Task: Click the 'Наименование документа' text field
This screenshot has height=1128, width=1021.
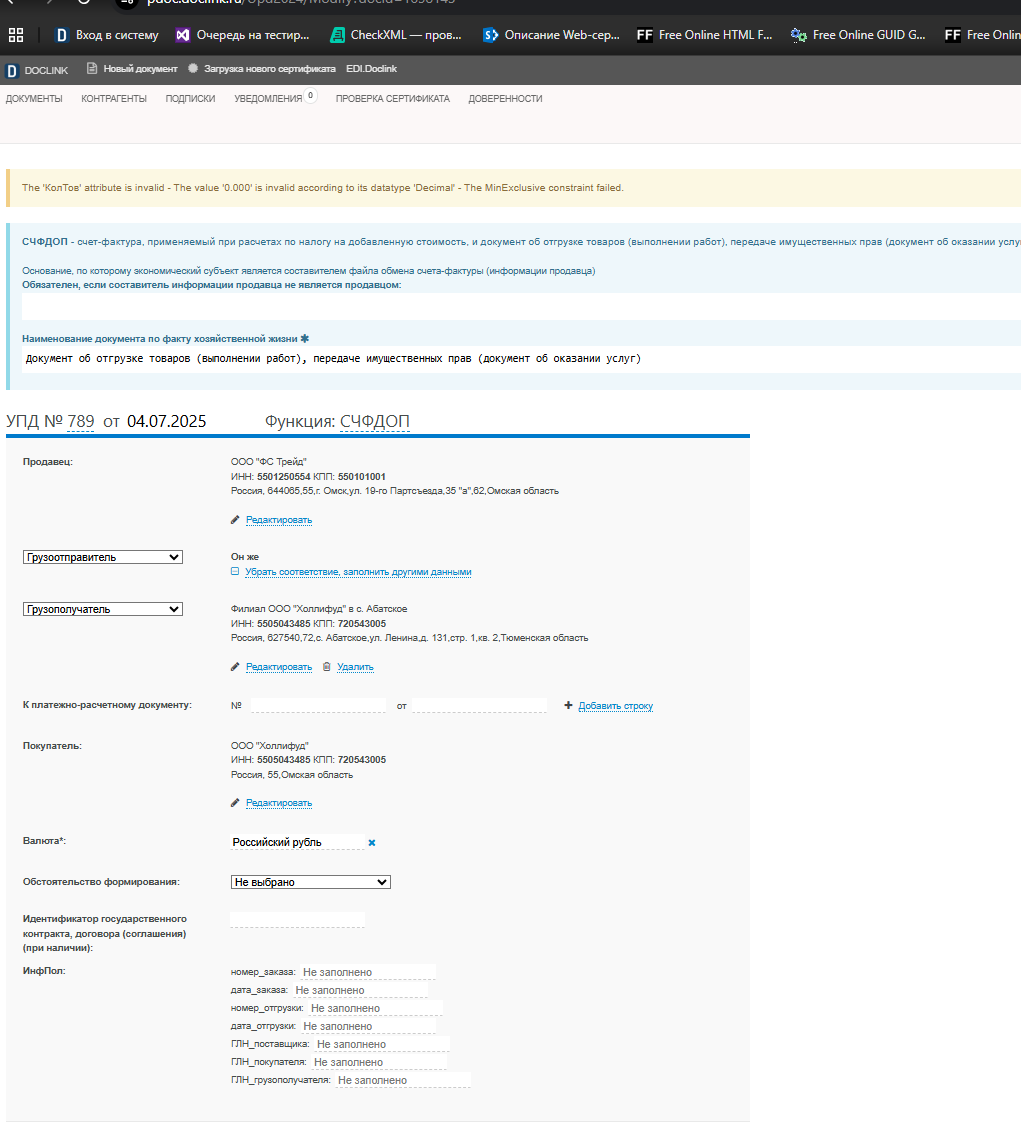Action: pyautogui.click(x=521, y=359)
